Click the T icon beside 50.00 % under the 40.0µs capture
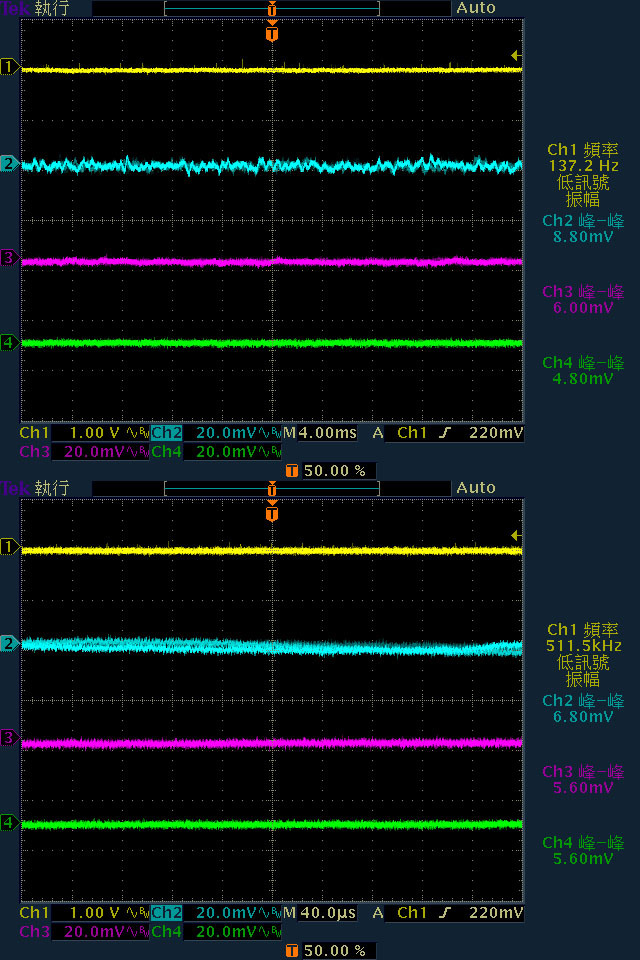Viewport: 640px width, 960px height. click(x=292, y=951)
